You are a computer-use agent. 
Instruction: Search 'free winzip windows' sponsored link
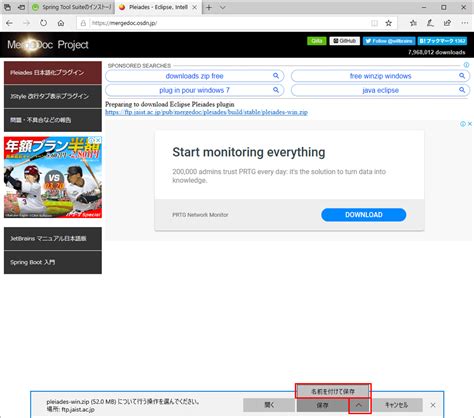point(380,76)
